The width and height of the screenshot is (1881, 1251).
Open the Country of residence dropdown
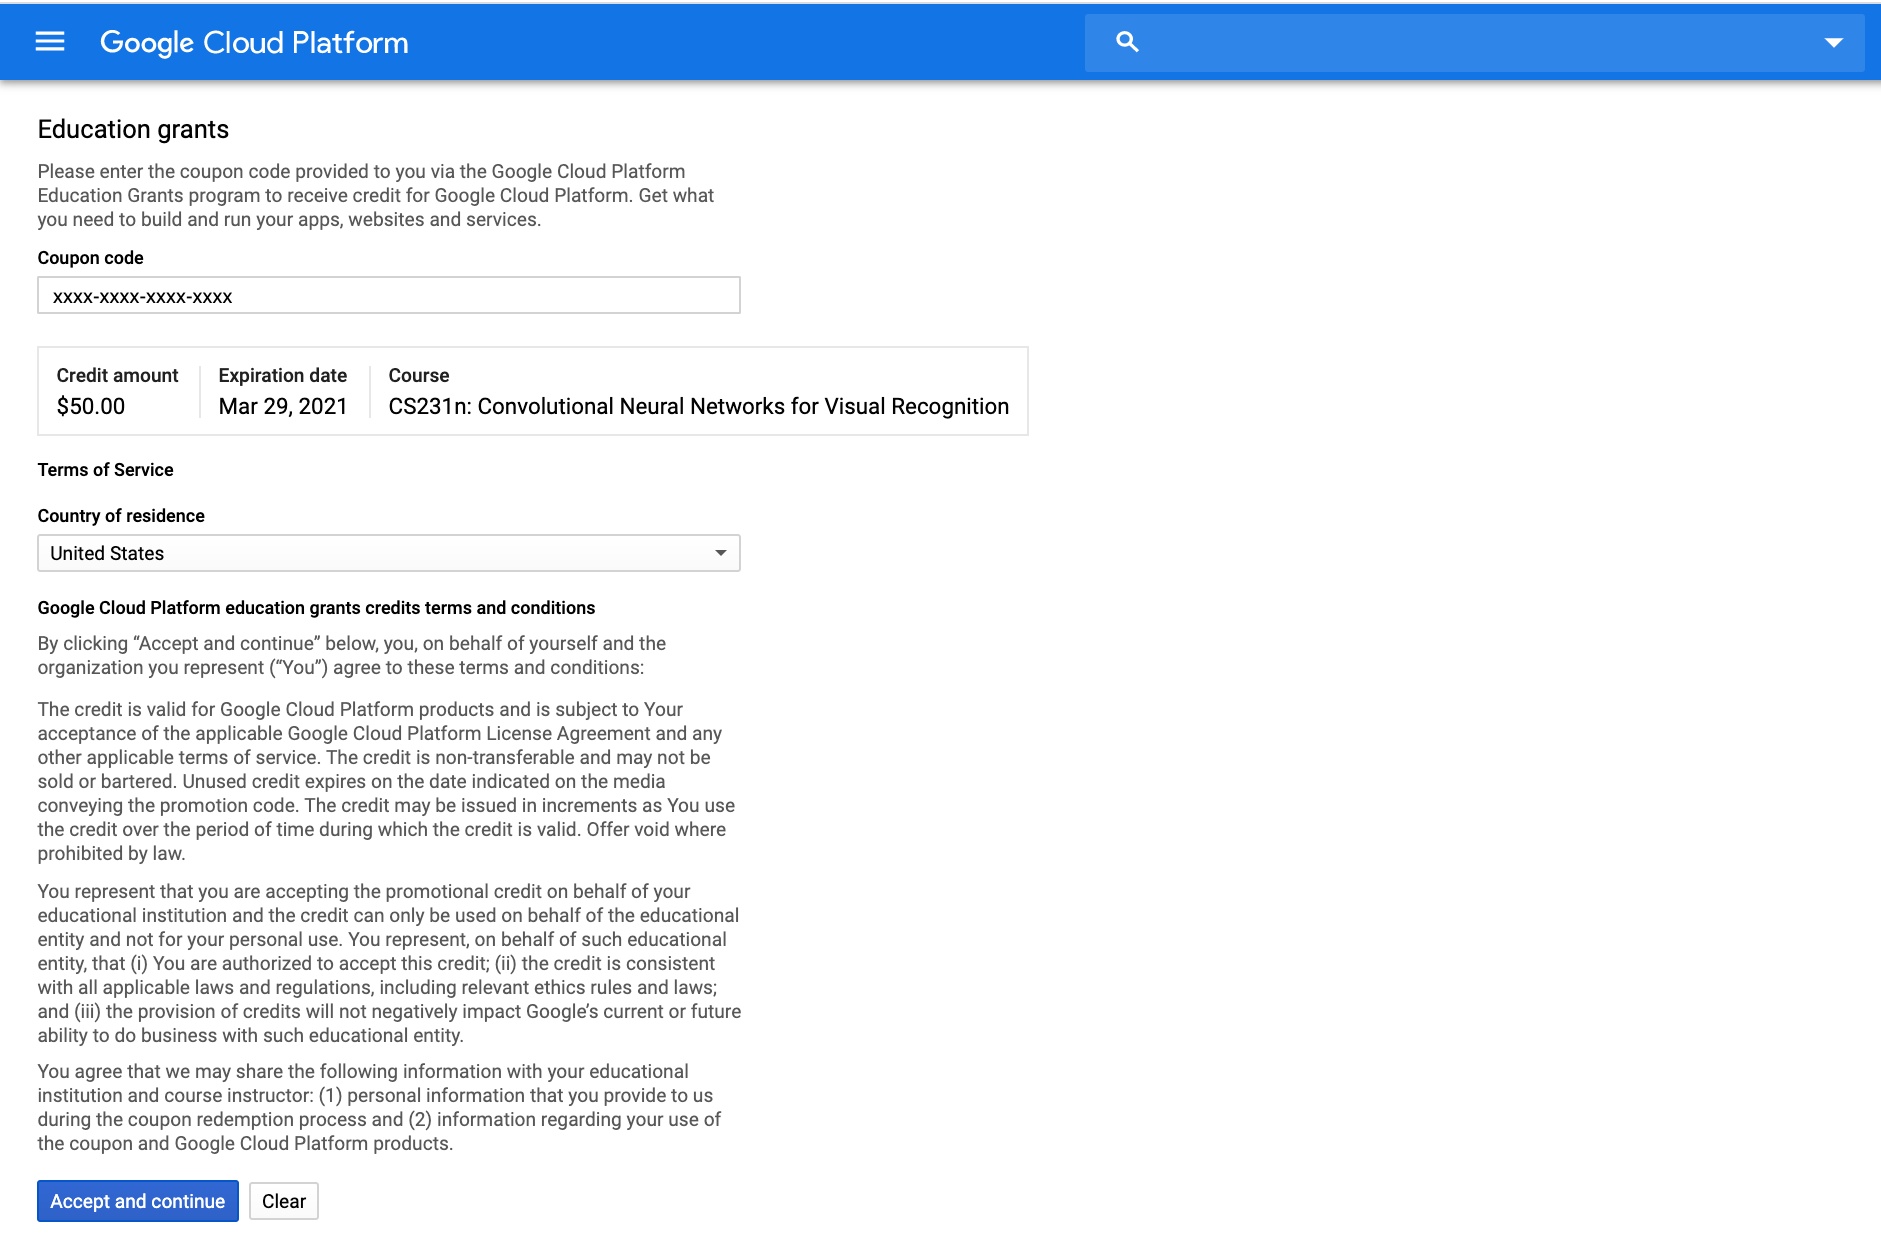[389, 553]
